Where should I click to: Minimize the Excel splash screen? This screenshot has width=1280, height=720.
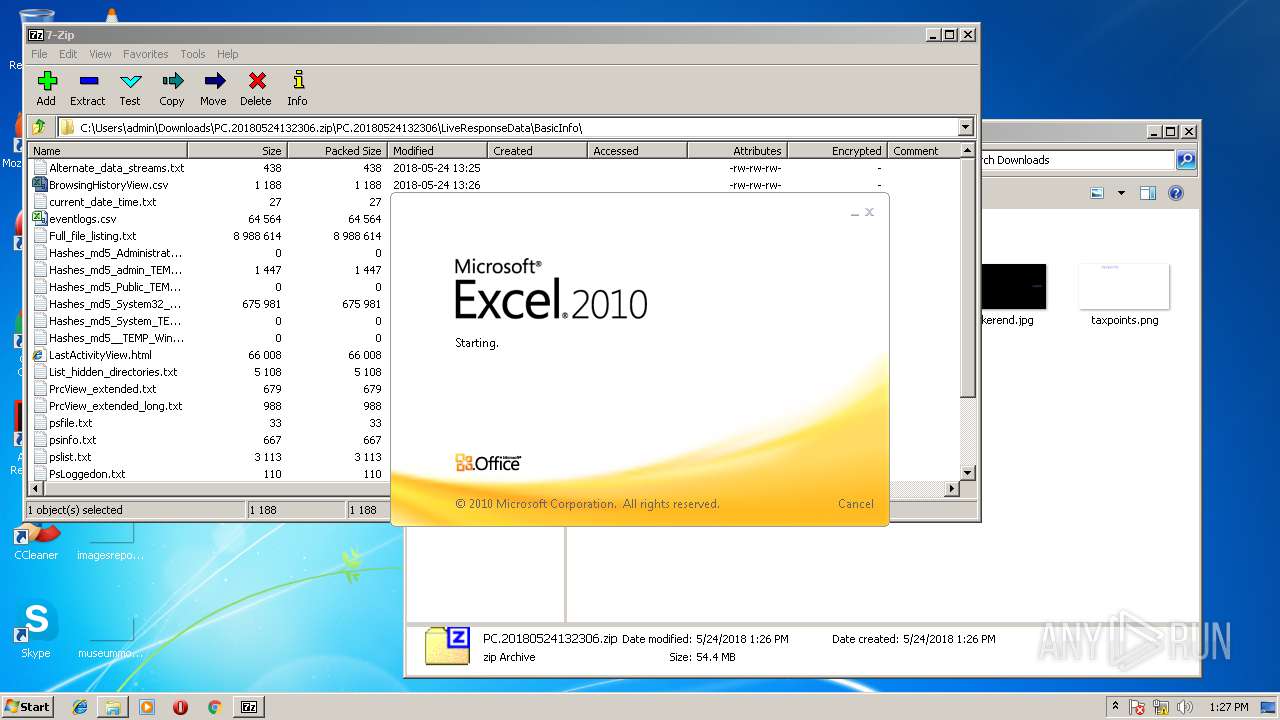coord(855,213)
